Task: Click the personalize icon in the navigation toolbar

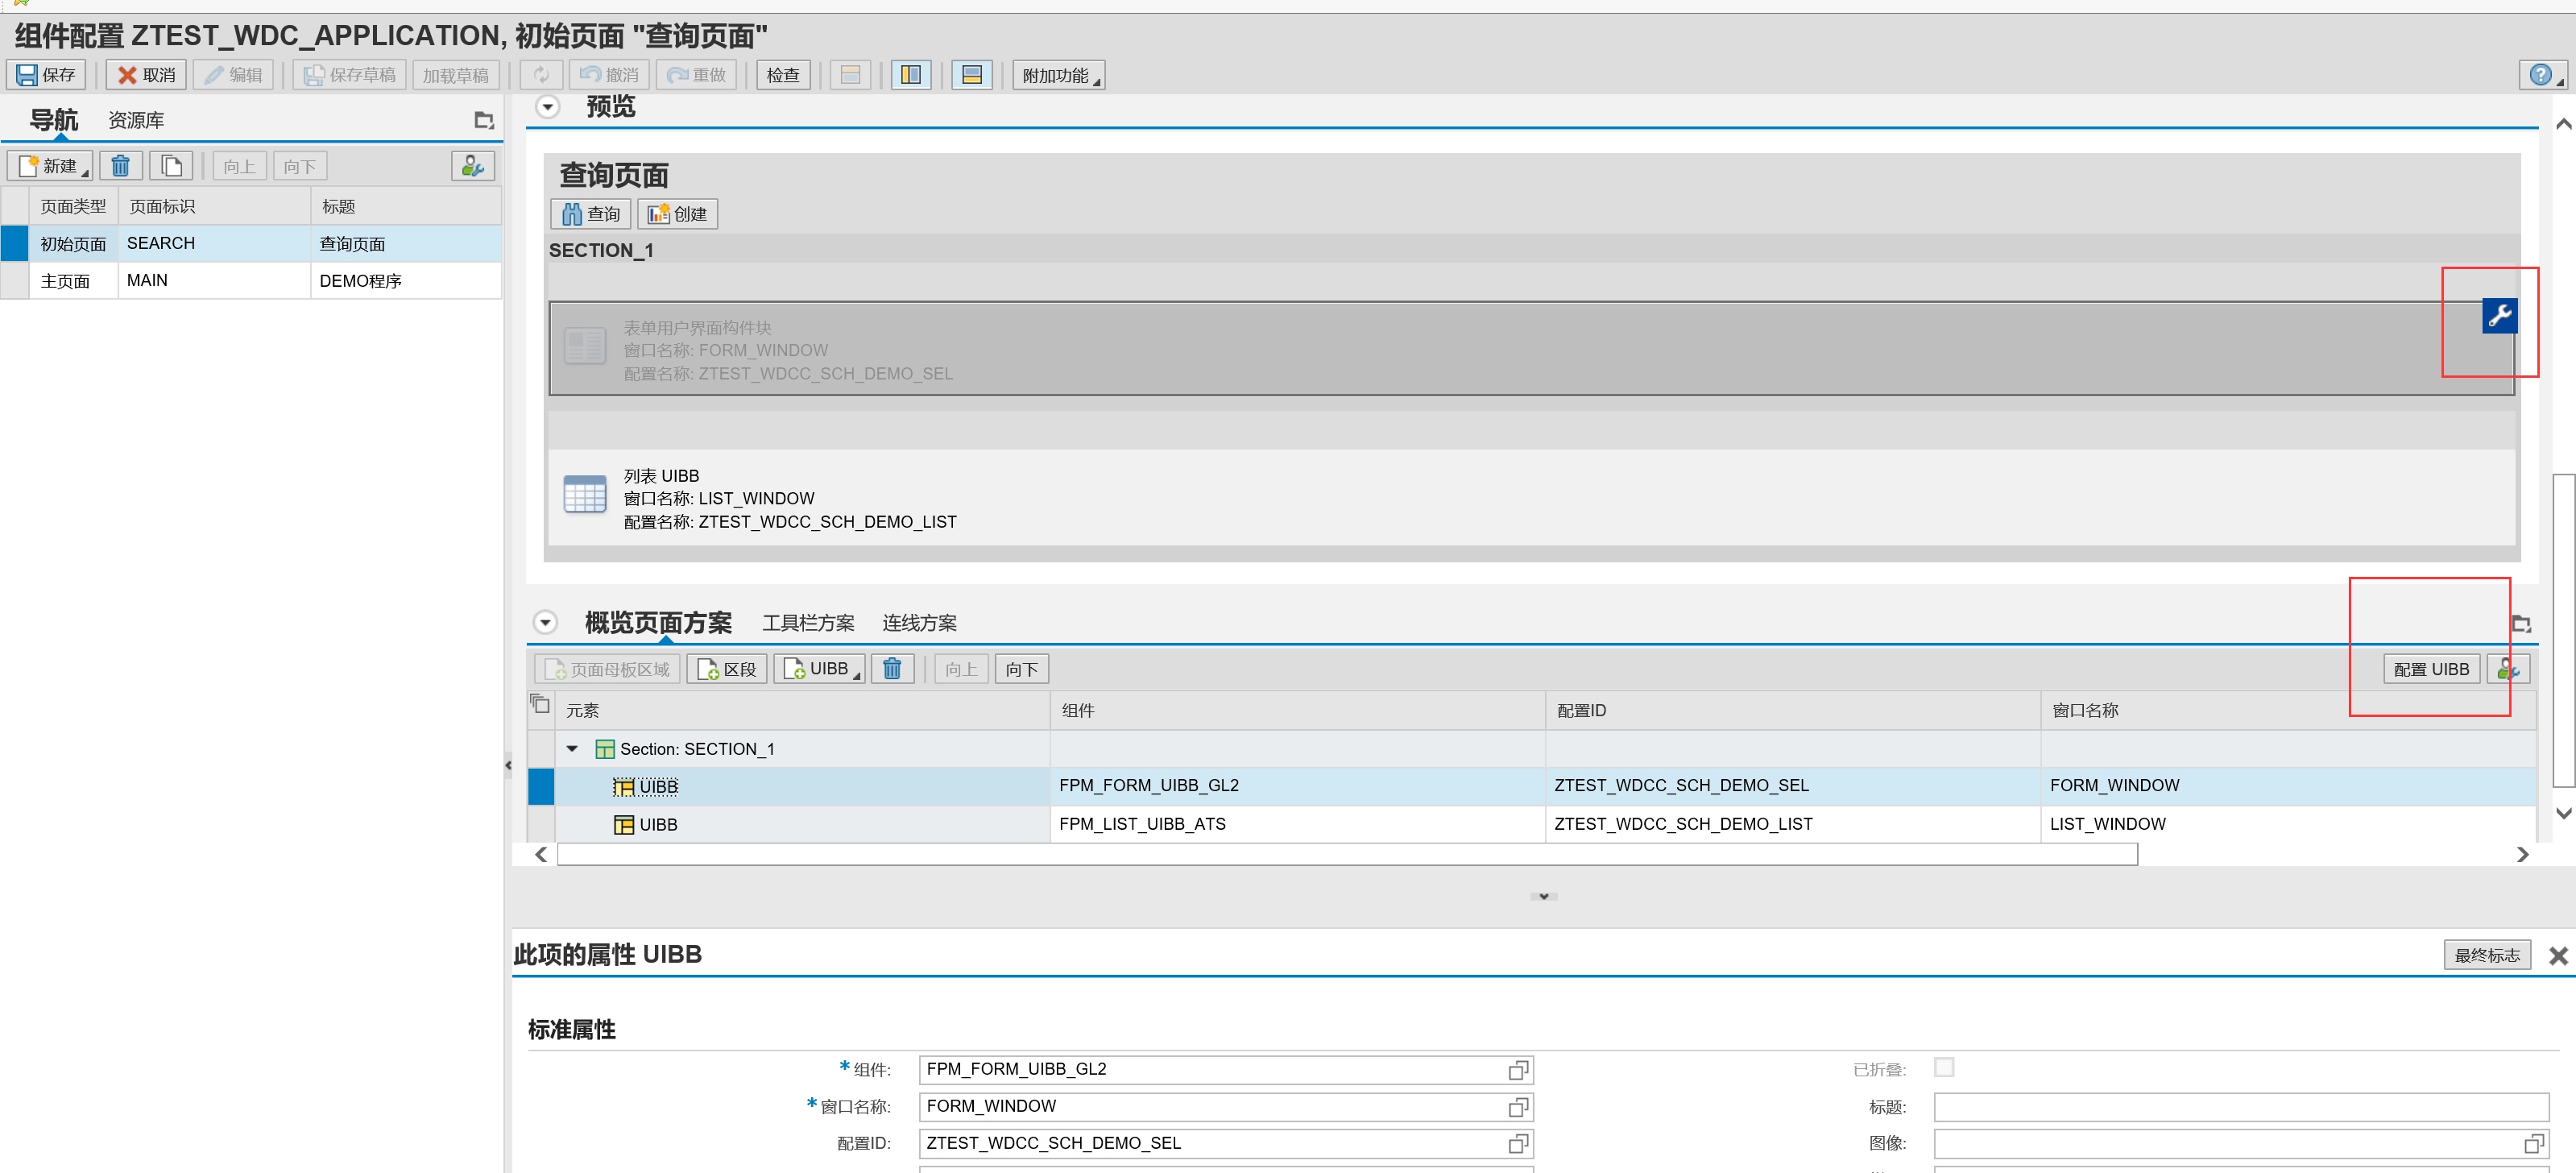Action: tap(472, 166)
